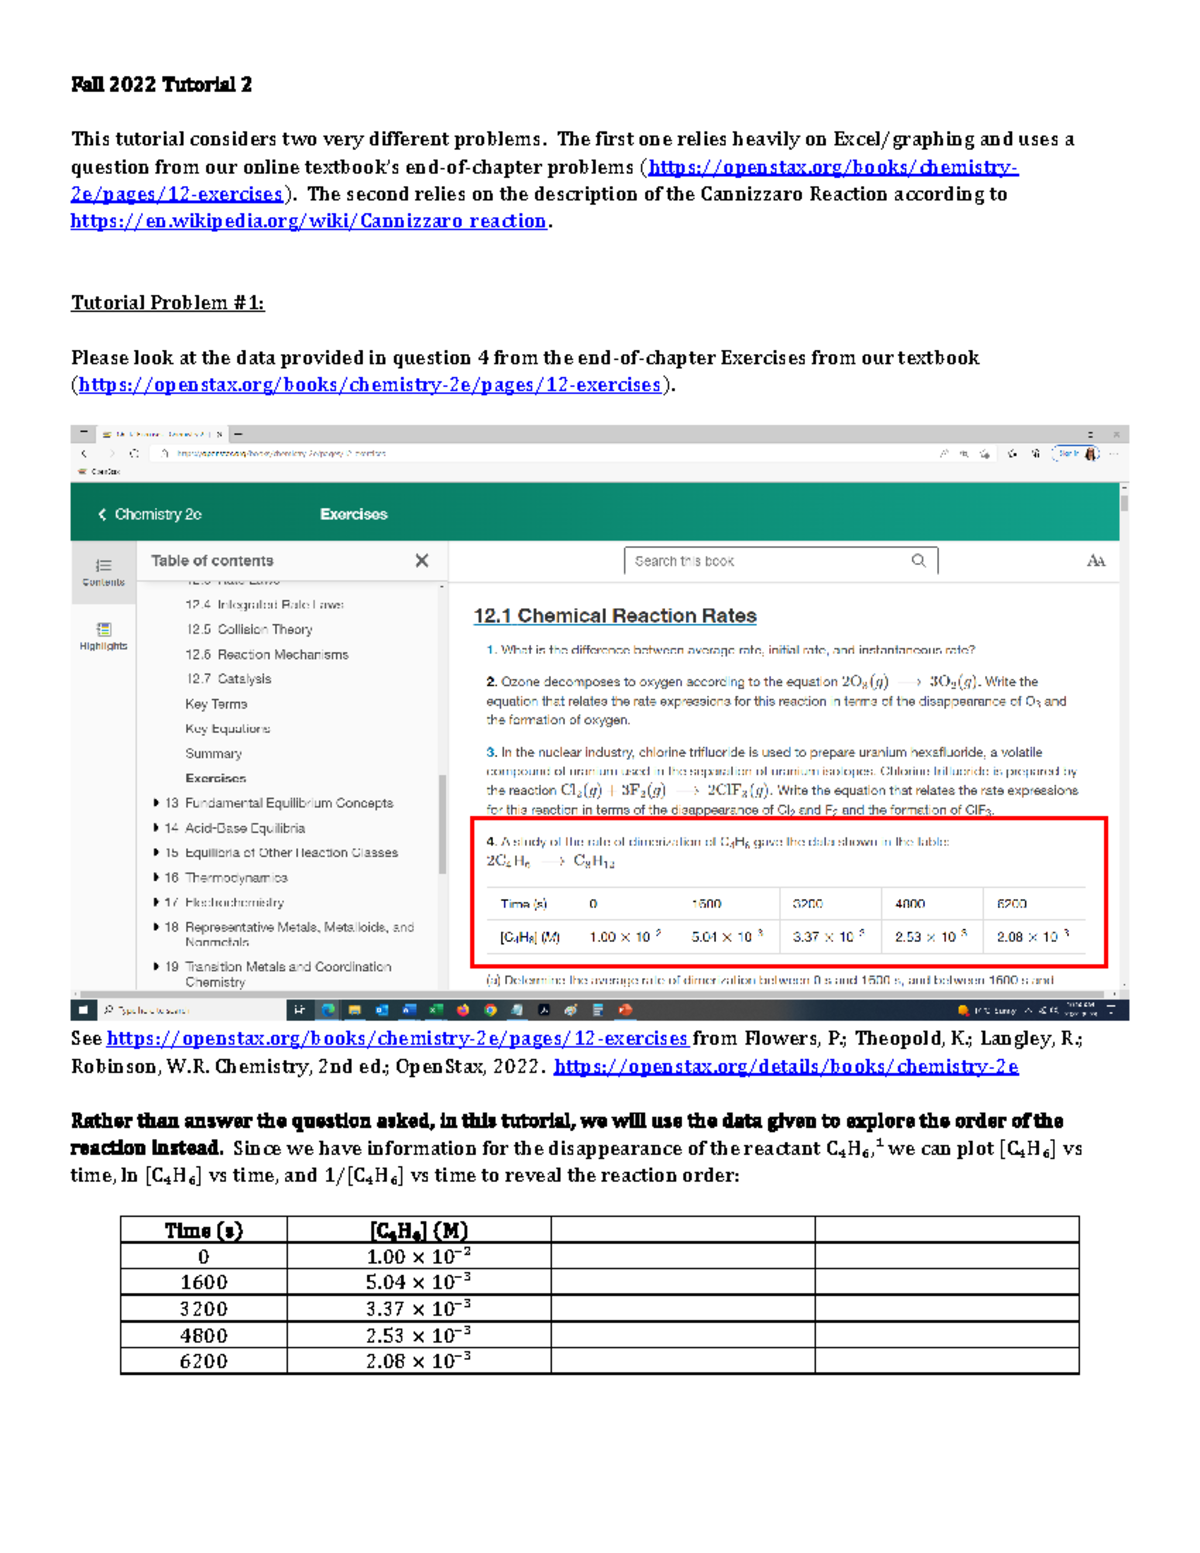The image size is (1200, 1553).
Task: Open Chrome from the taskbar
Action: point(490,1010)
